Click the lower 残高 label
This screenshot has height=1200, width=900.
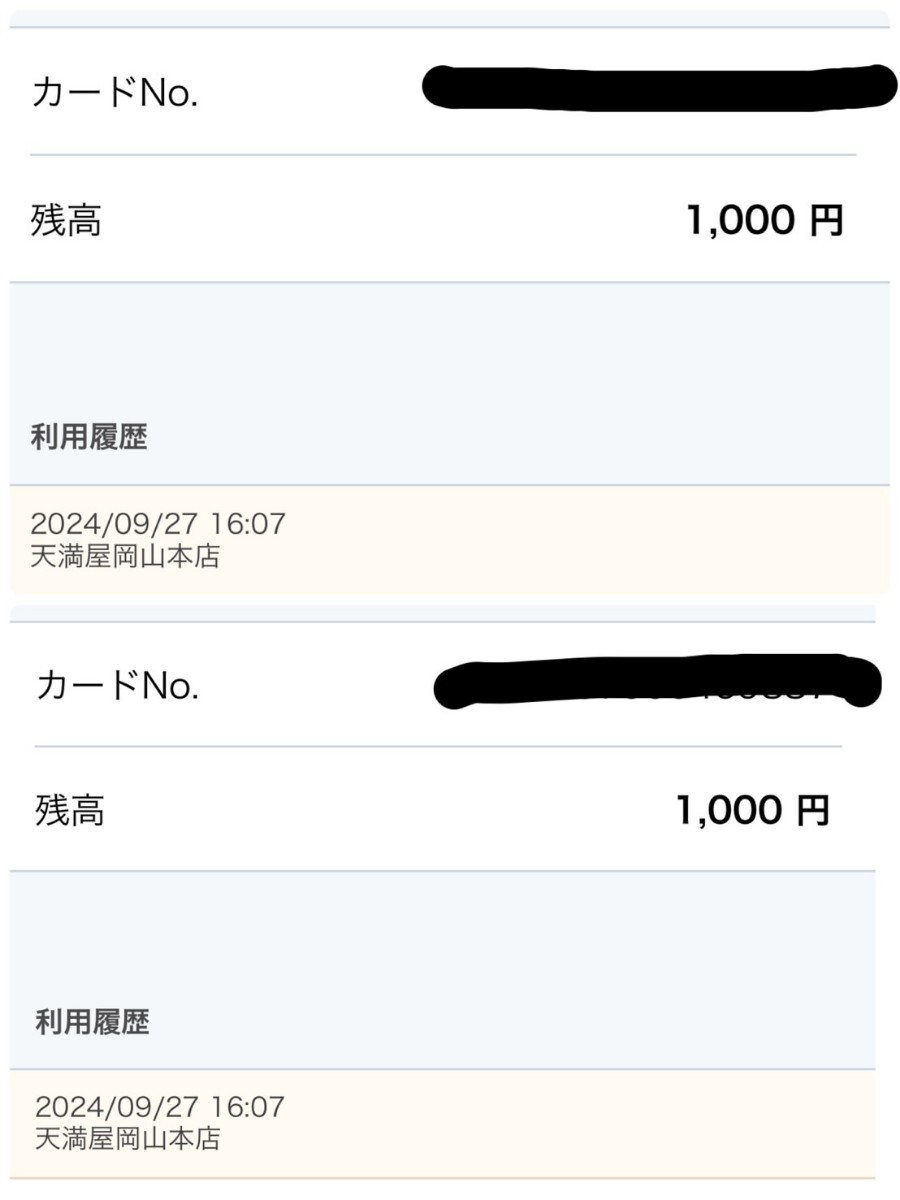coord(70,810)
